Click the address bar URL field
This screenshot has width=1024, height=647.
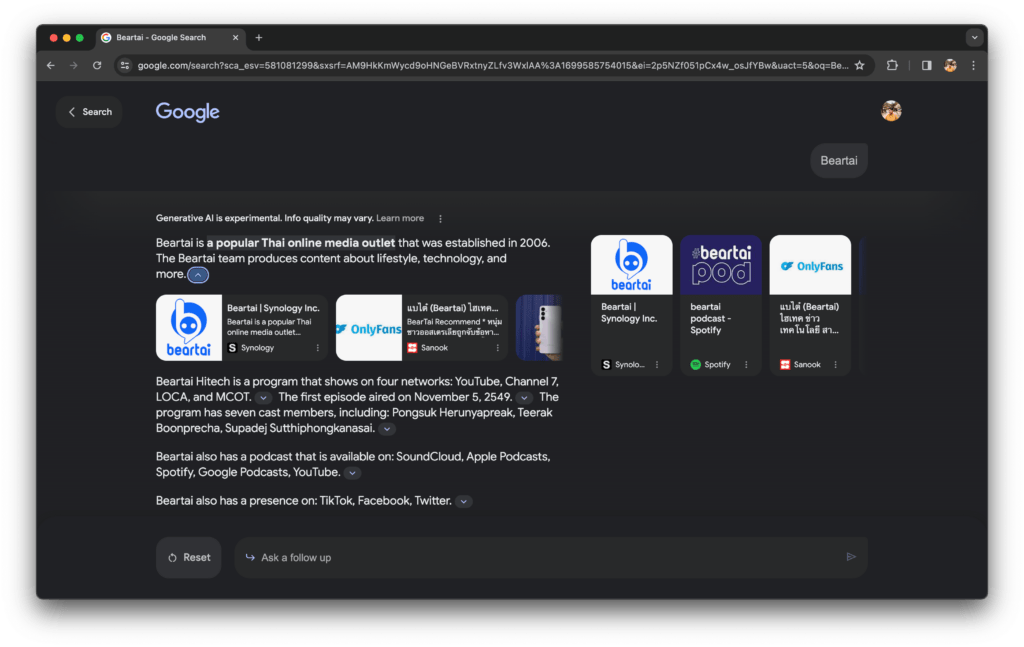point(493,65)
